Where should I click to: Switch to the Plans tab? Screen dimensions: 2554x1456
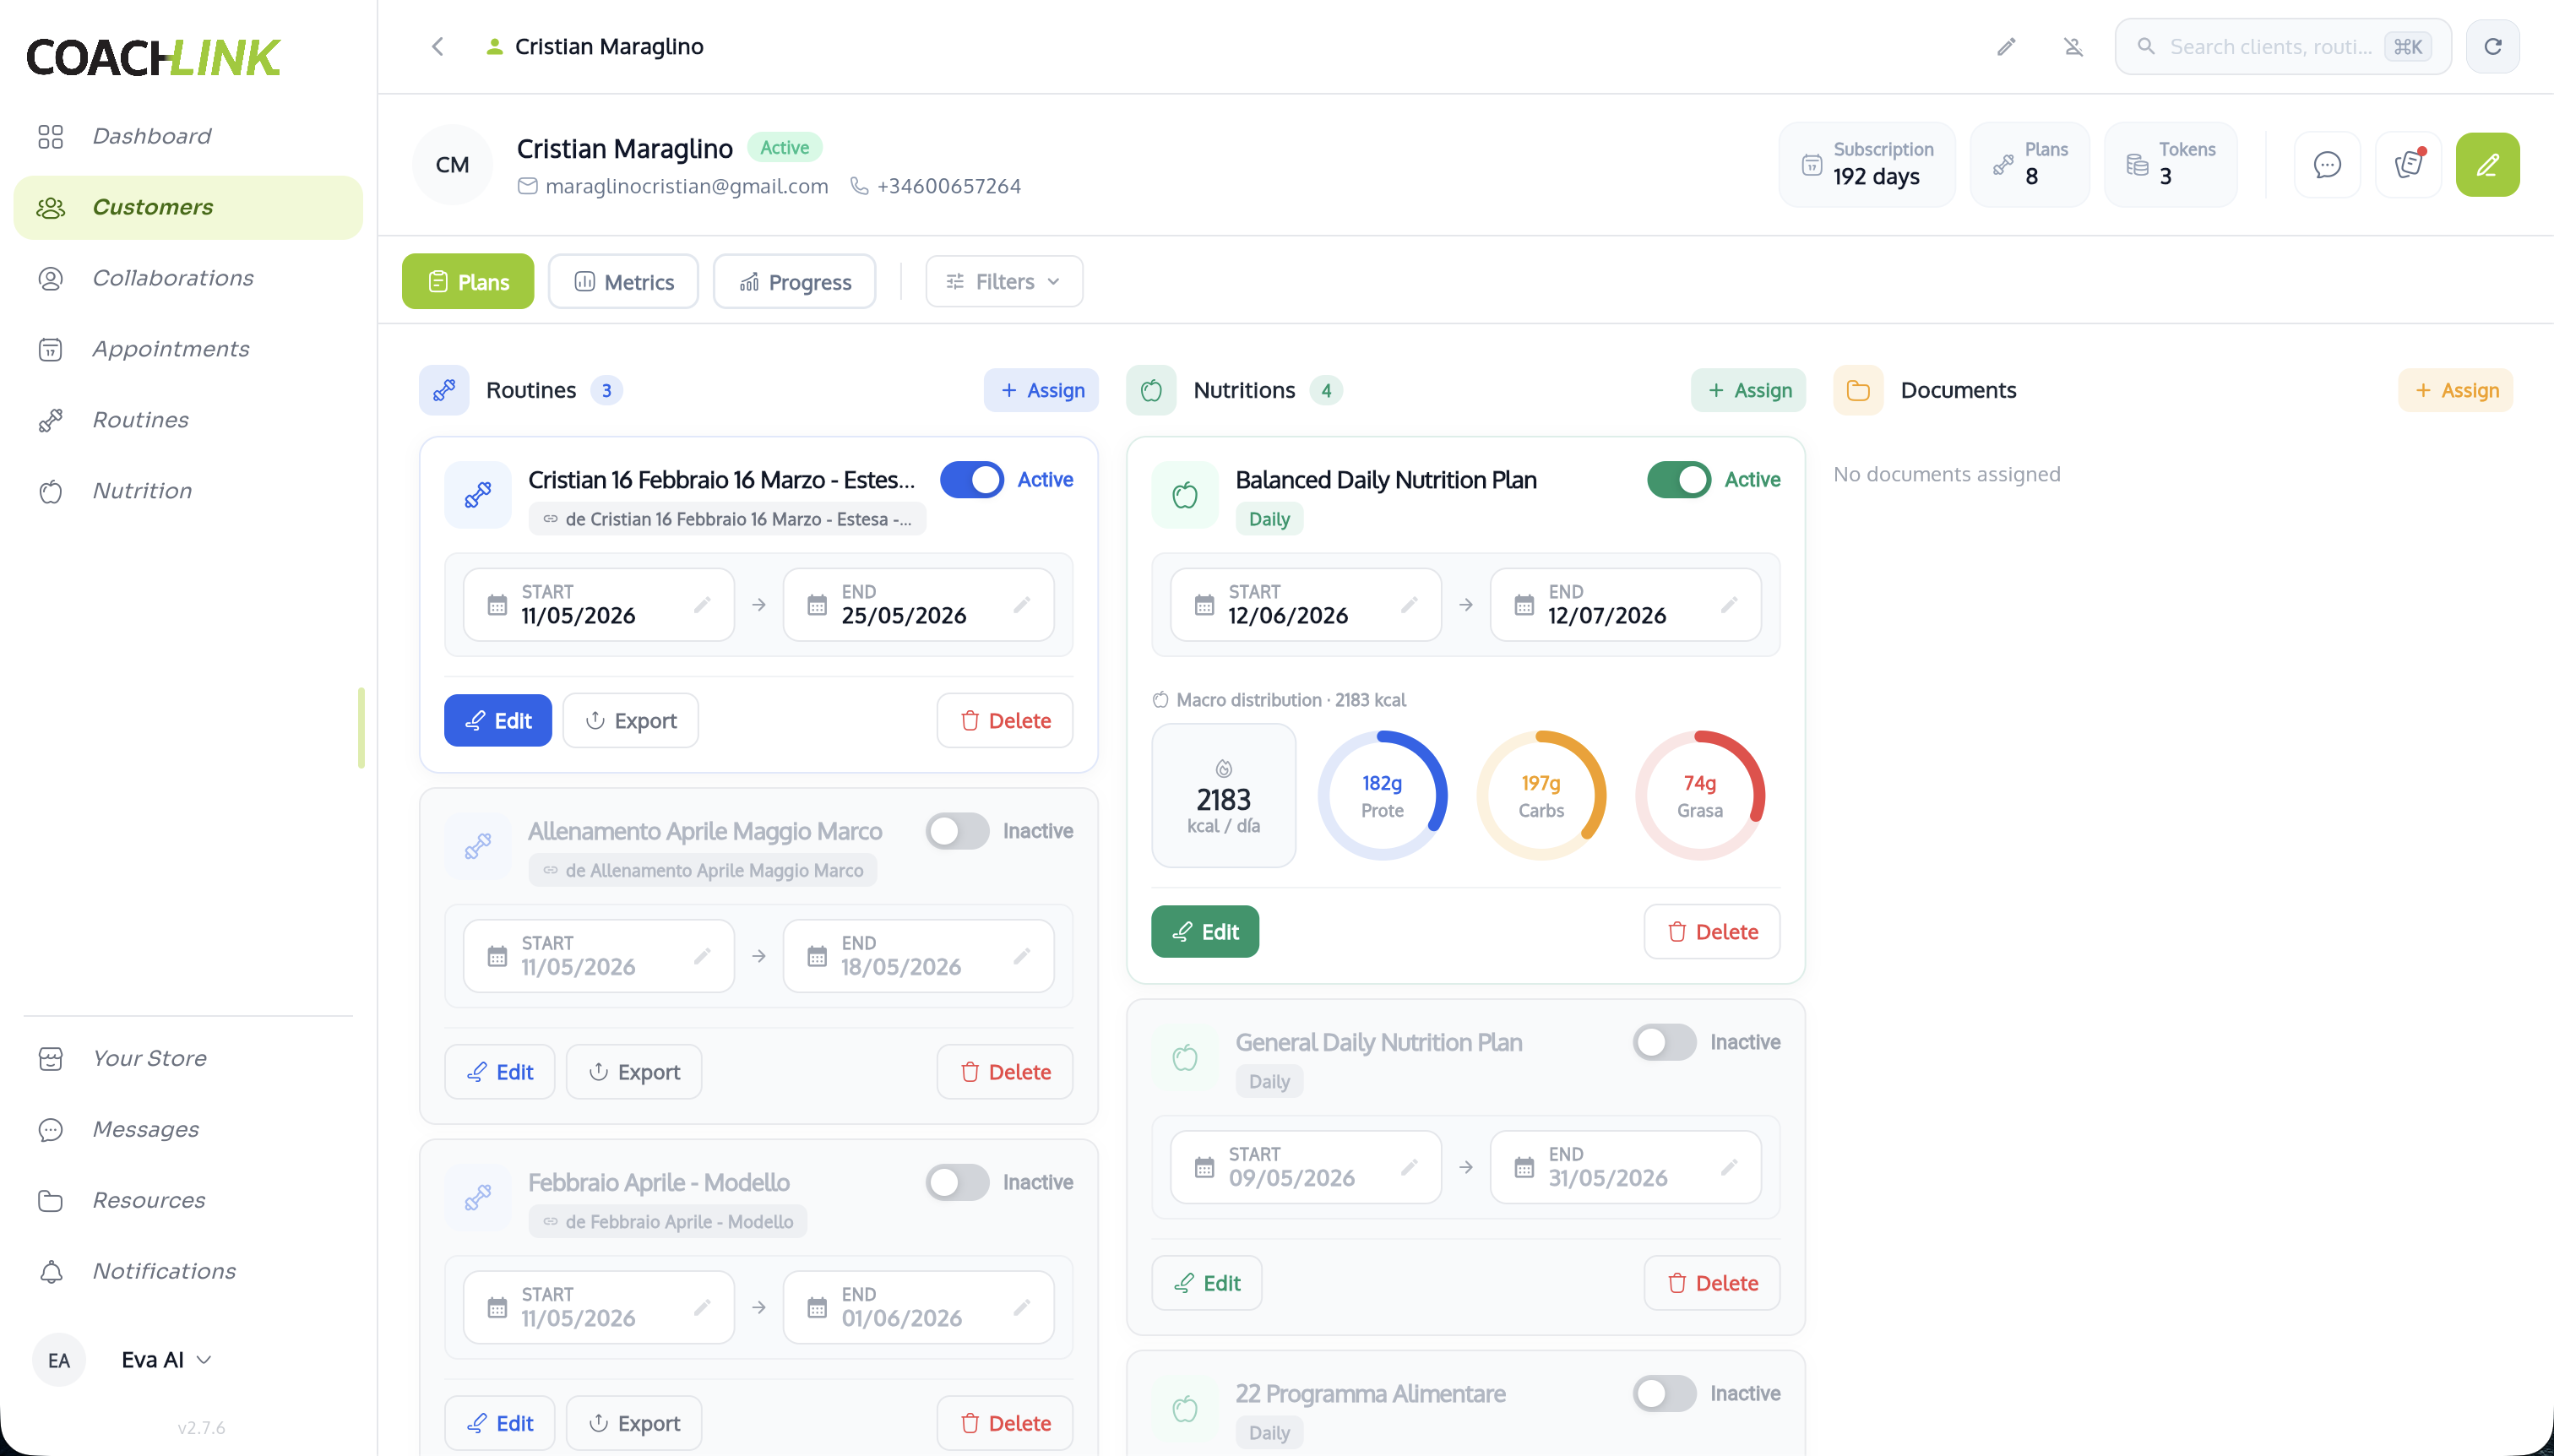[467, 281]
